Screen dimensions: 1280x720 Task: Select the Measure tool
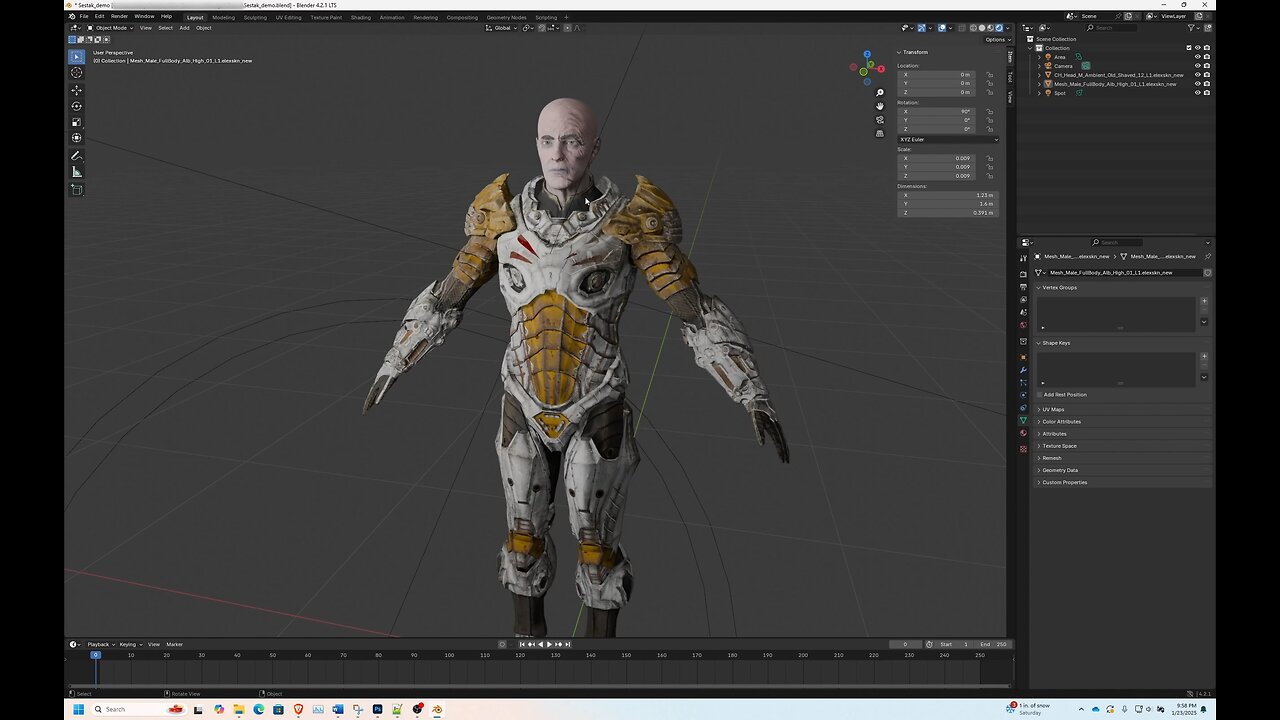[76, 172]
